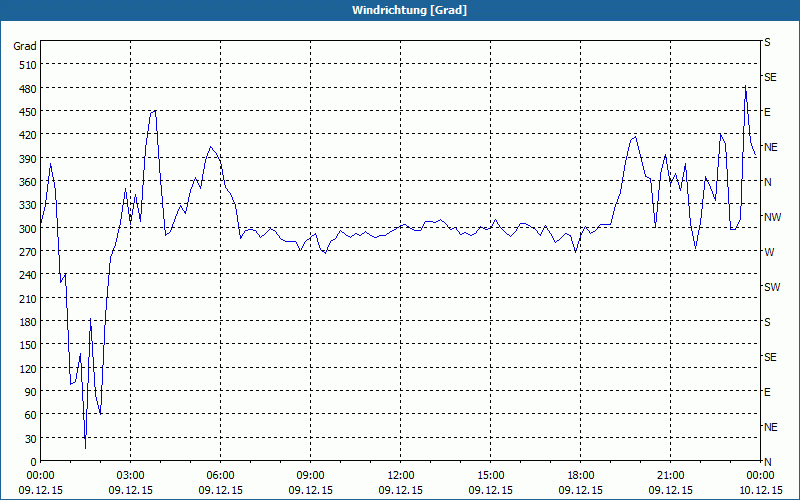Click the "09.12.15" date under "21:00"
Screen dimensions: 800x500
click(x=670, y=490)
